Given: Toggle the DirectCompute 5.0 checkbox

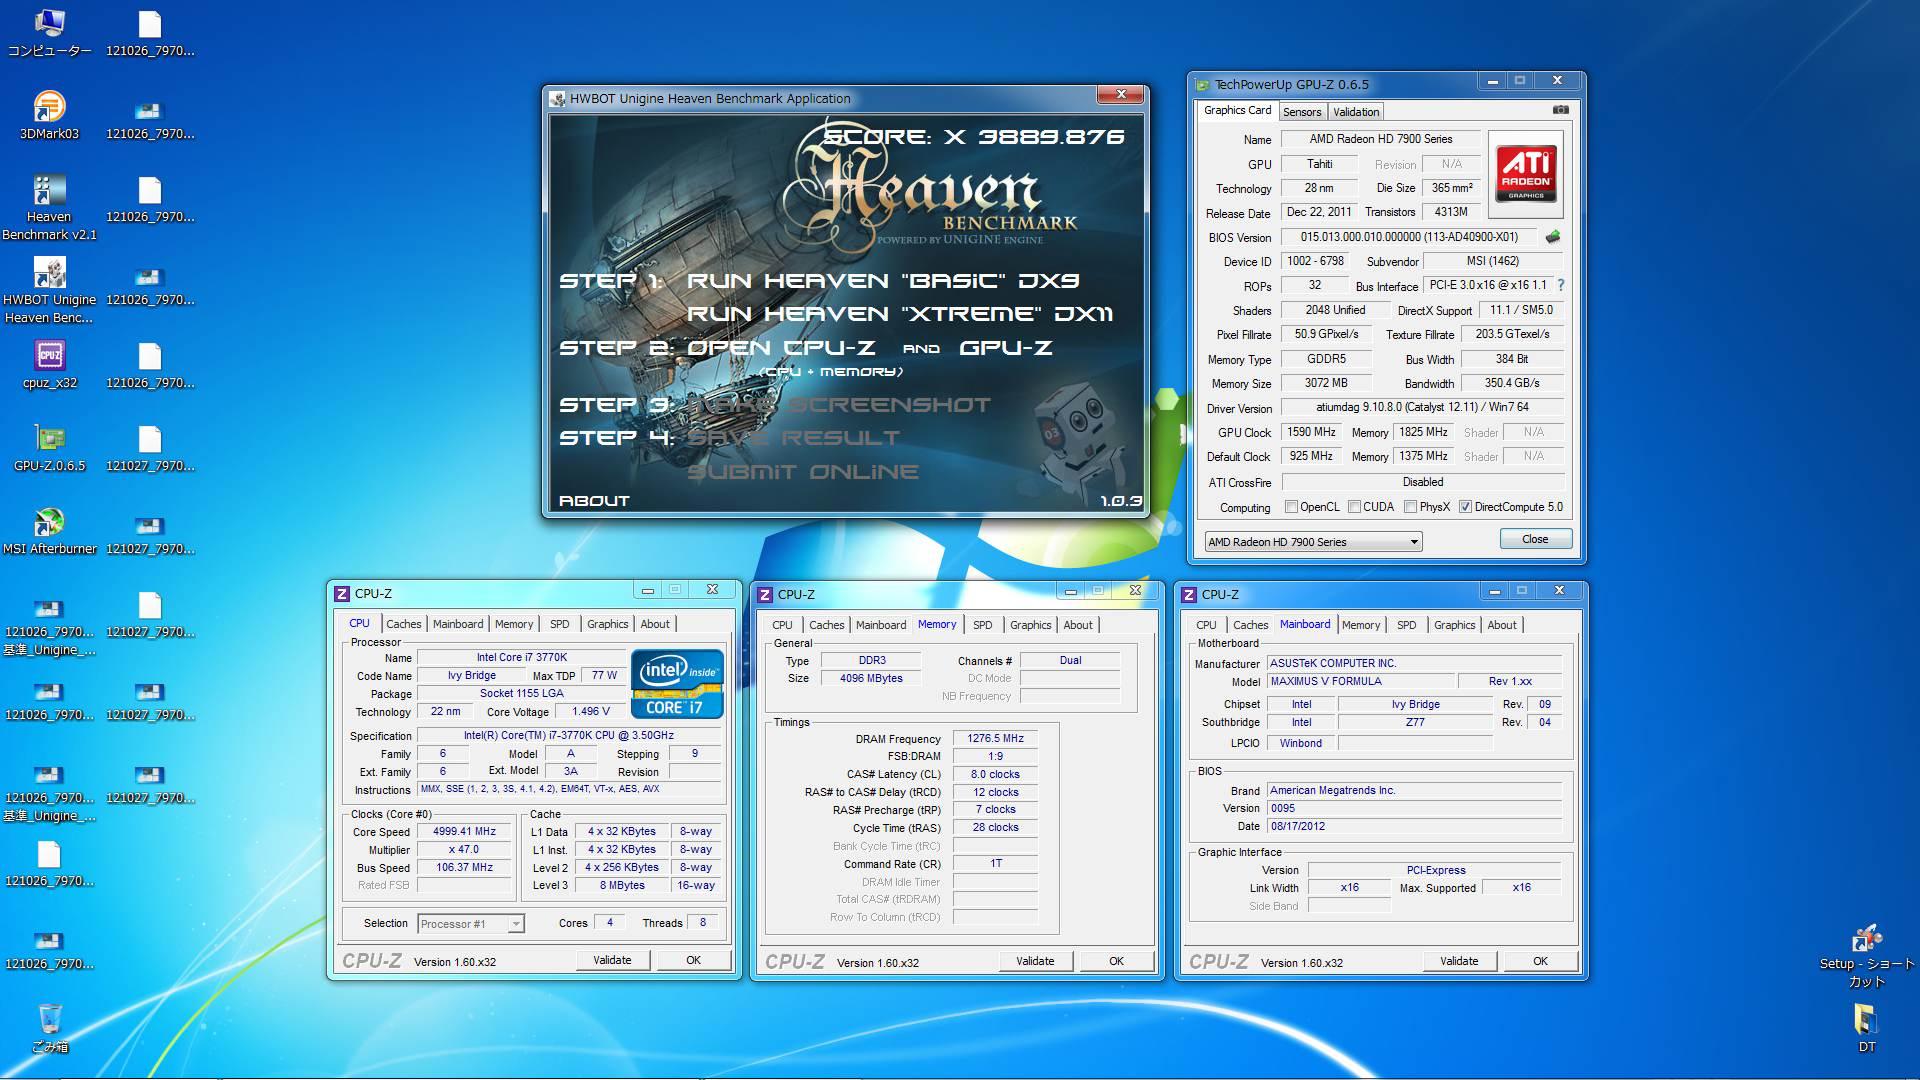Looking at the screenshot, I should 1465,507.
